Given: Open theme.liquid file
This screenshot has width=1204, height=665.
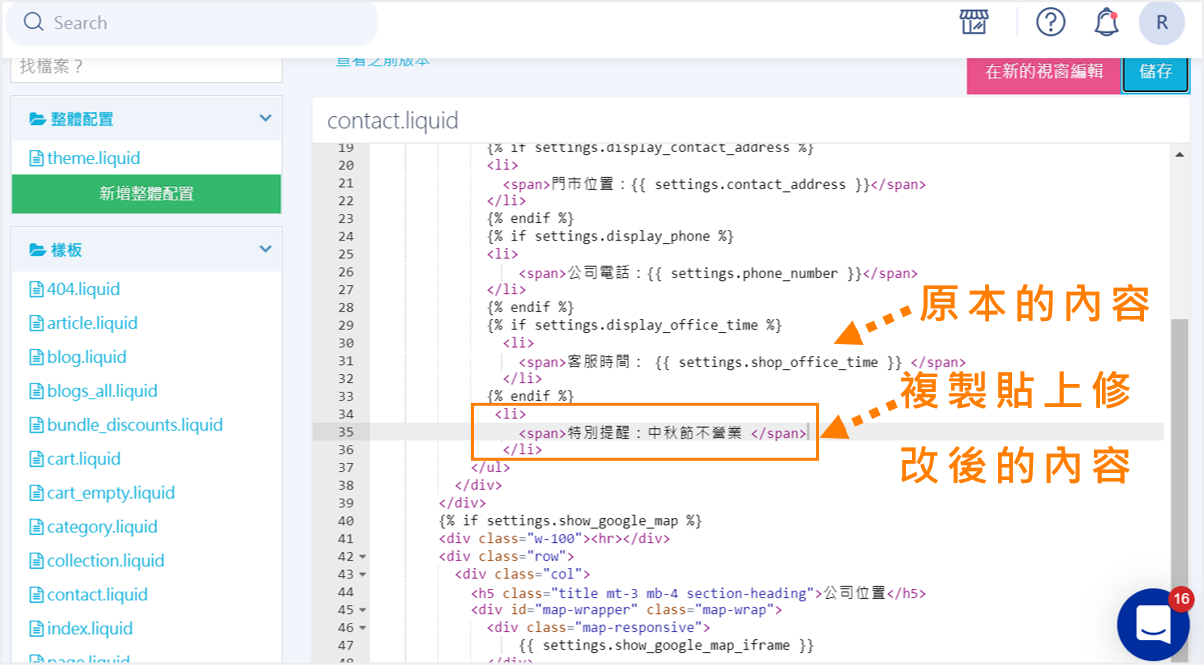Looking at the screenshot, I should pyautogui.click(x=93, y=158).
